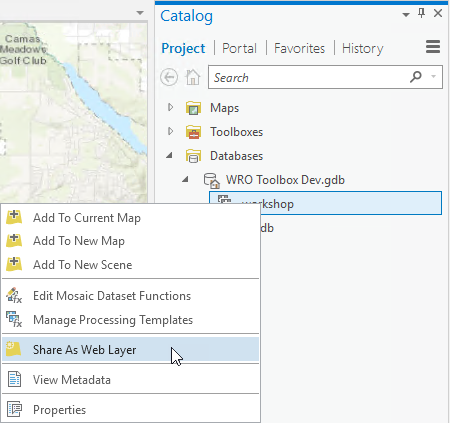Open the History tab
This screenshot has width=450, height=423.
pos(363,48)
